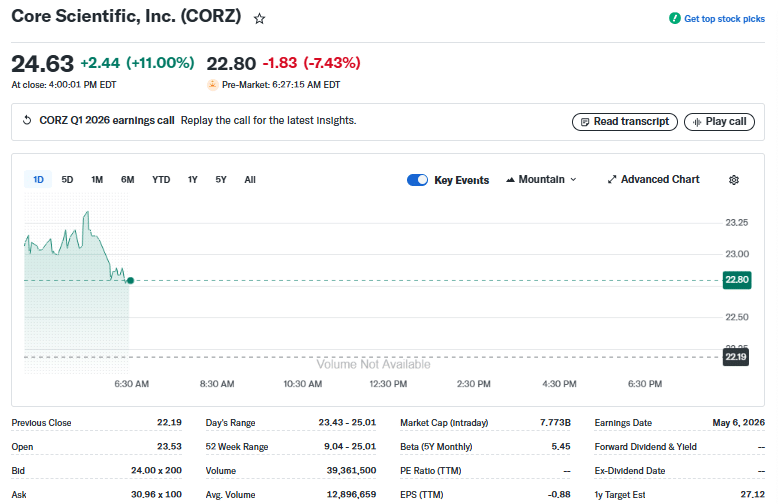Select the 5D chart range tab
The height and width of the screenshot is (504, 778).
point(67,180)
